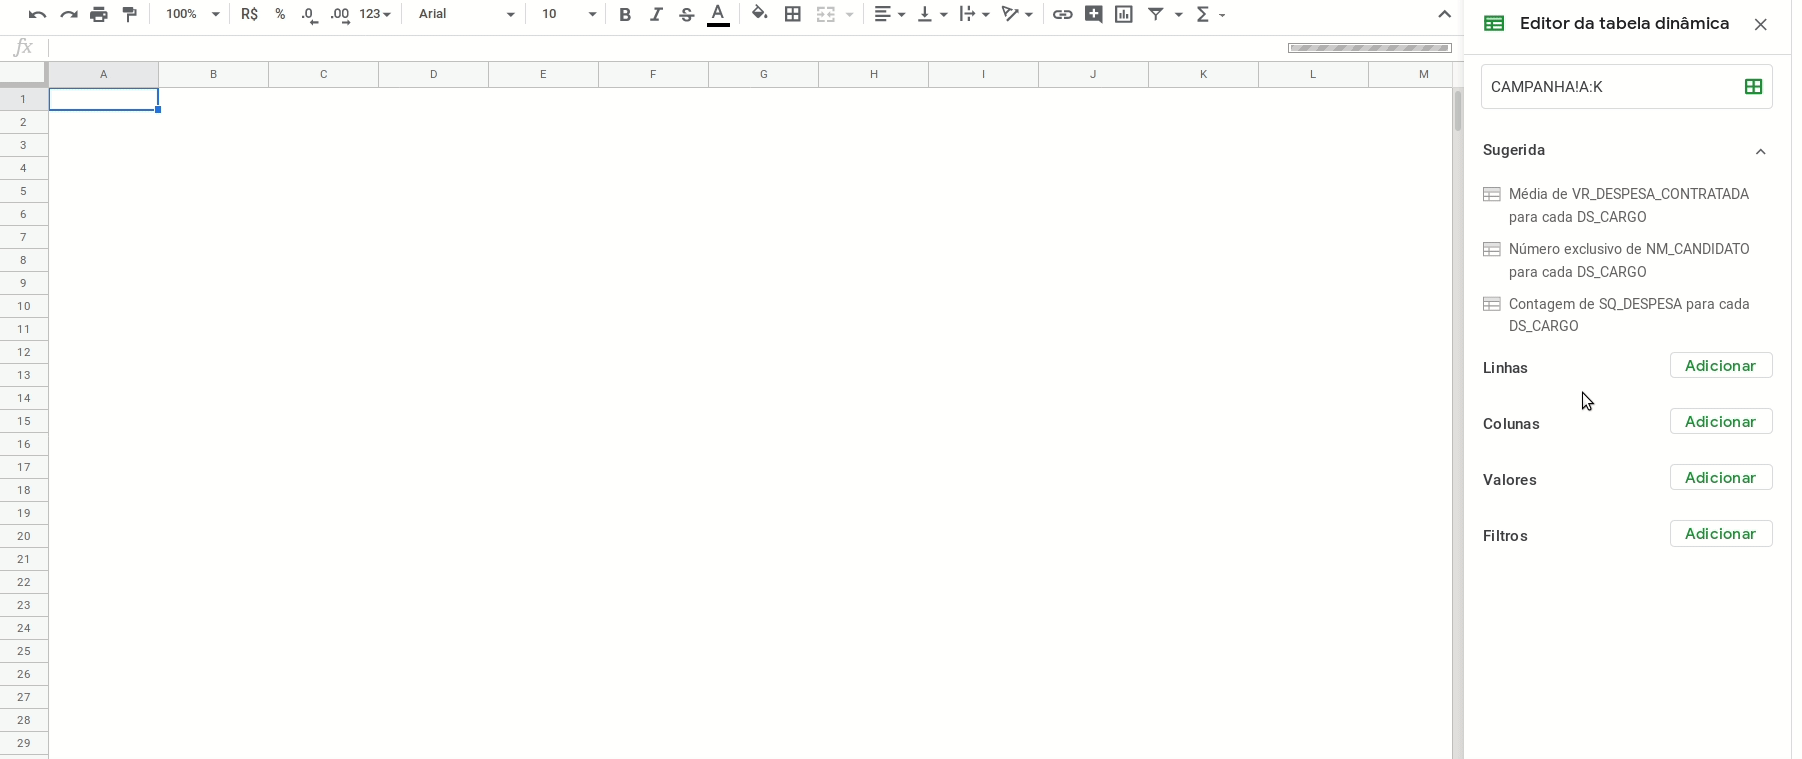Image resolution: width=1802 pixels, height=759 pixels.
Task: Select suggestion Média de VR_DESPESA_CONTRATADA
Action: pos(1628,205)
